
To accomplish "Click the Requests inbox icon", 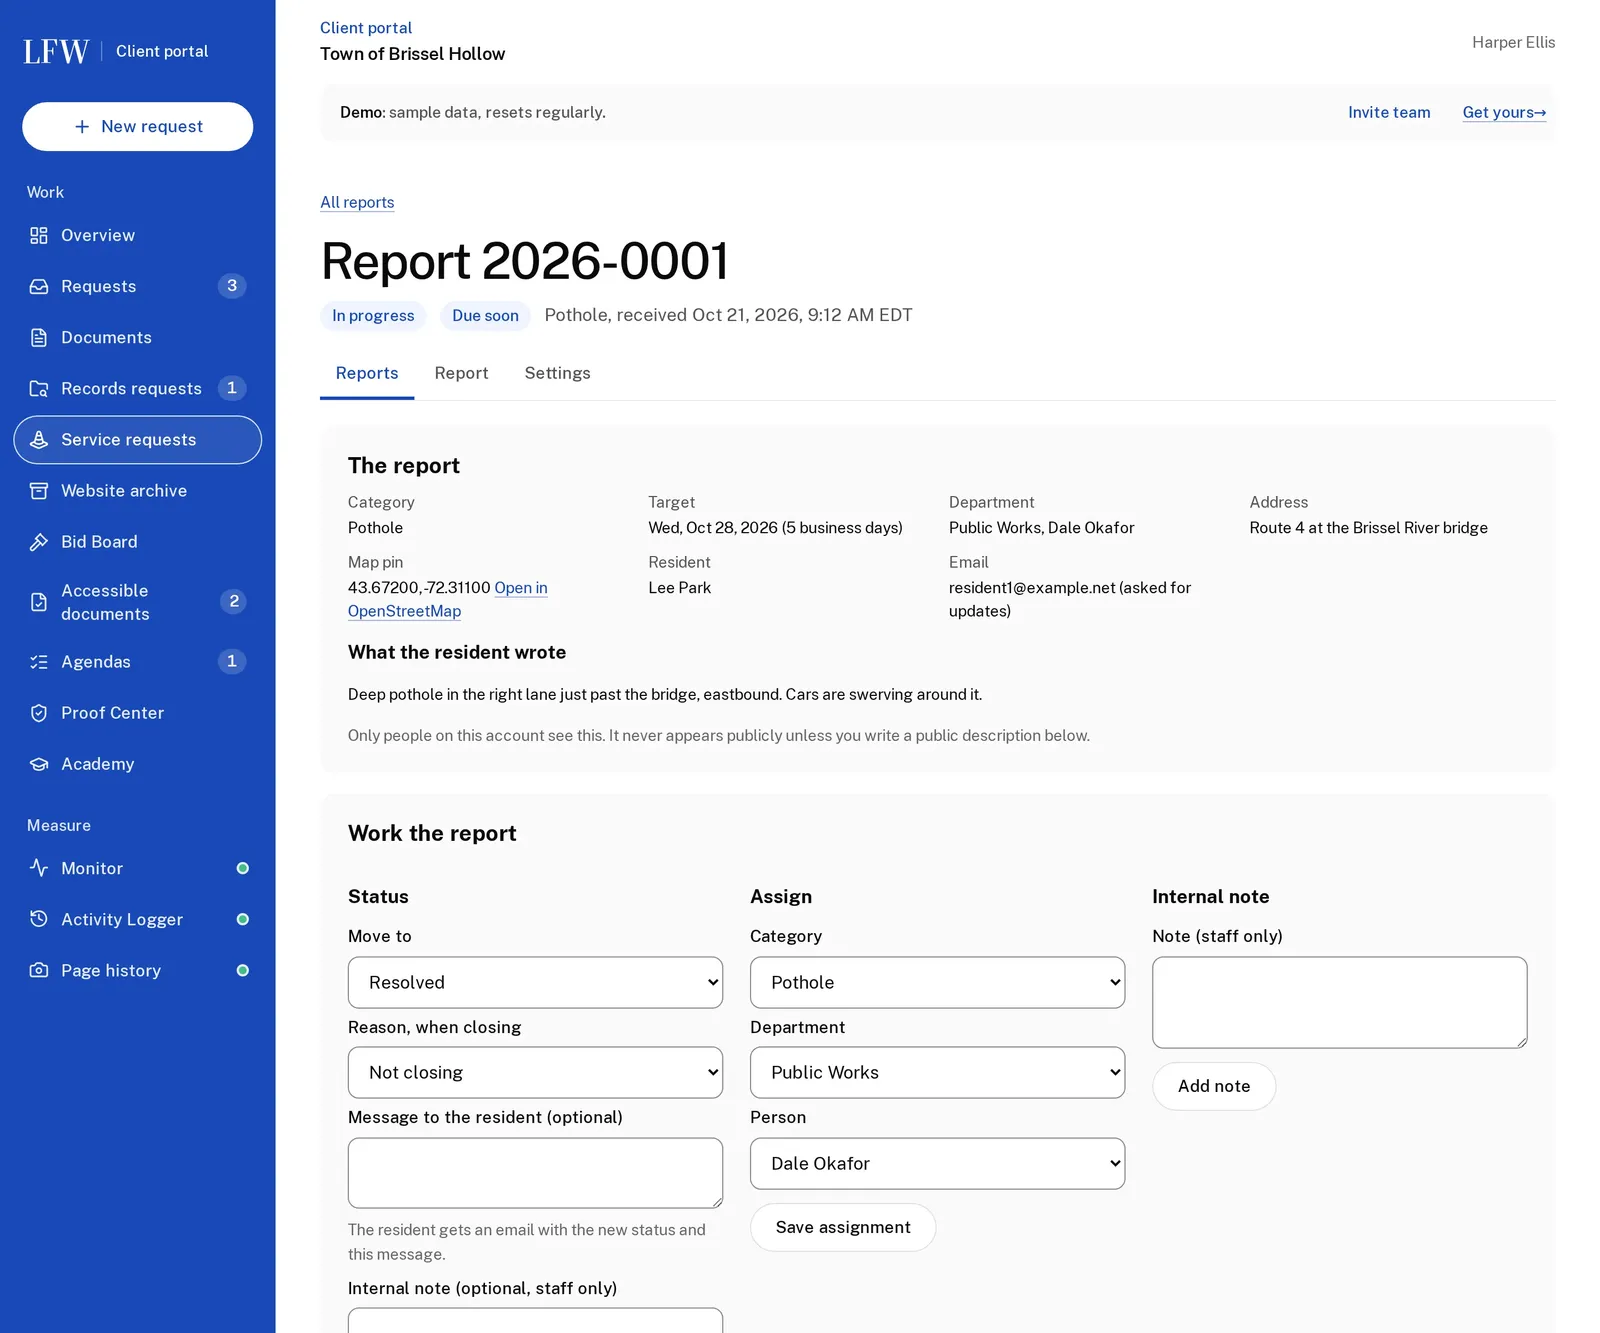I will click(x=39, y=286).
